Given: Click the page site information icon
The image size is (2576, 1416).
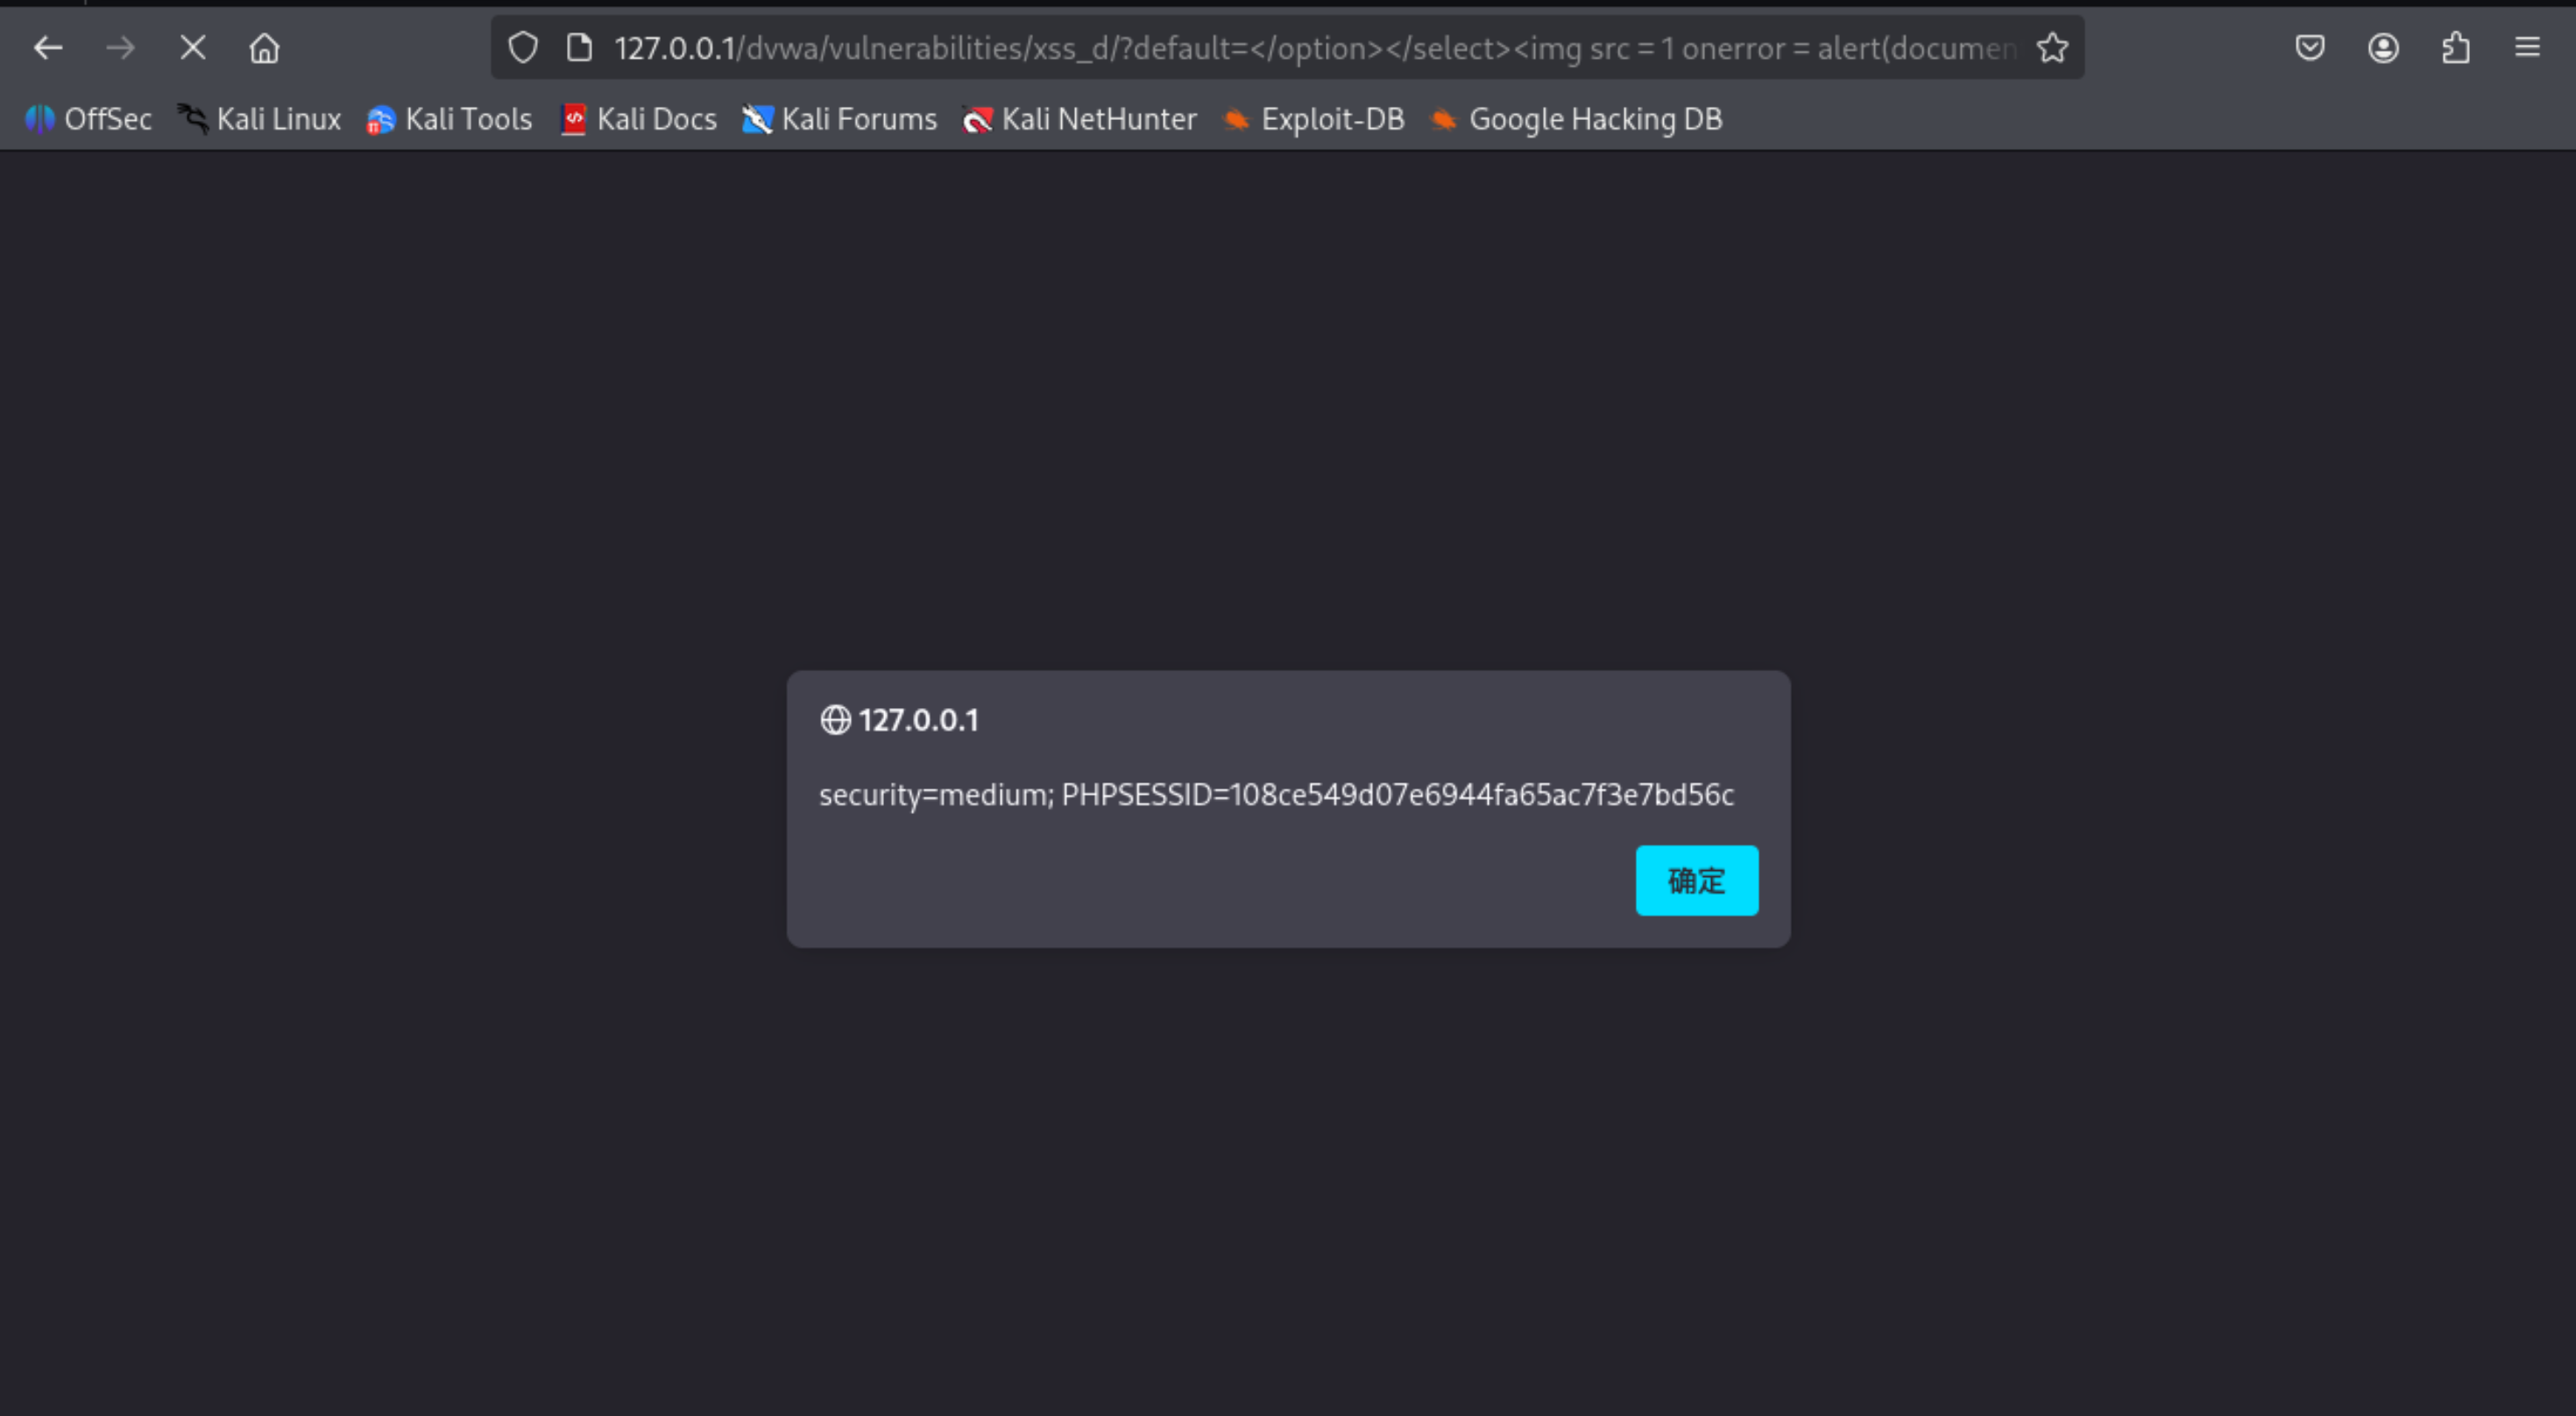Looking at the screenshot, I should (x=579, y=48).
